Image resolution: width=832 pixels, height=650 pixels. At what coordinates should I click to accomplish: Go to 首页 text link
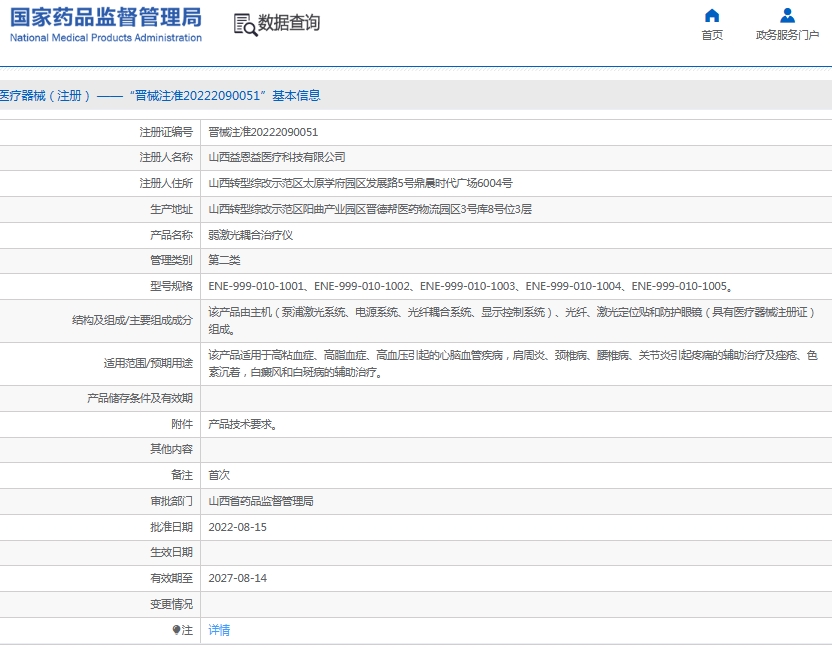pos(712,35)
